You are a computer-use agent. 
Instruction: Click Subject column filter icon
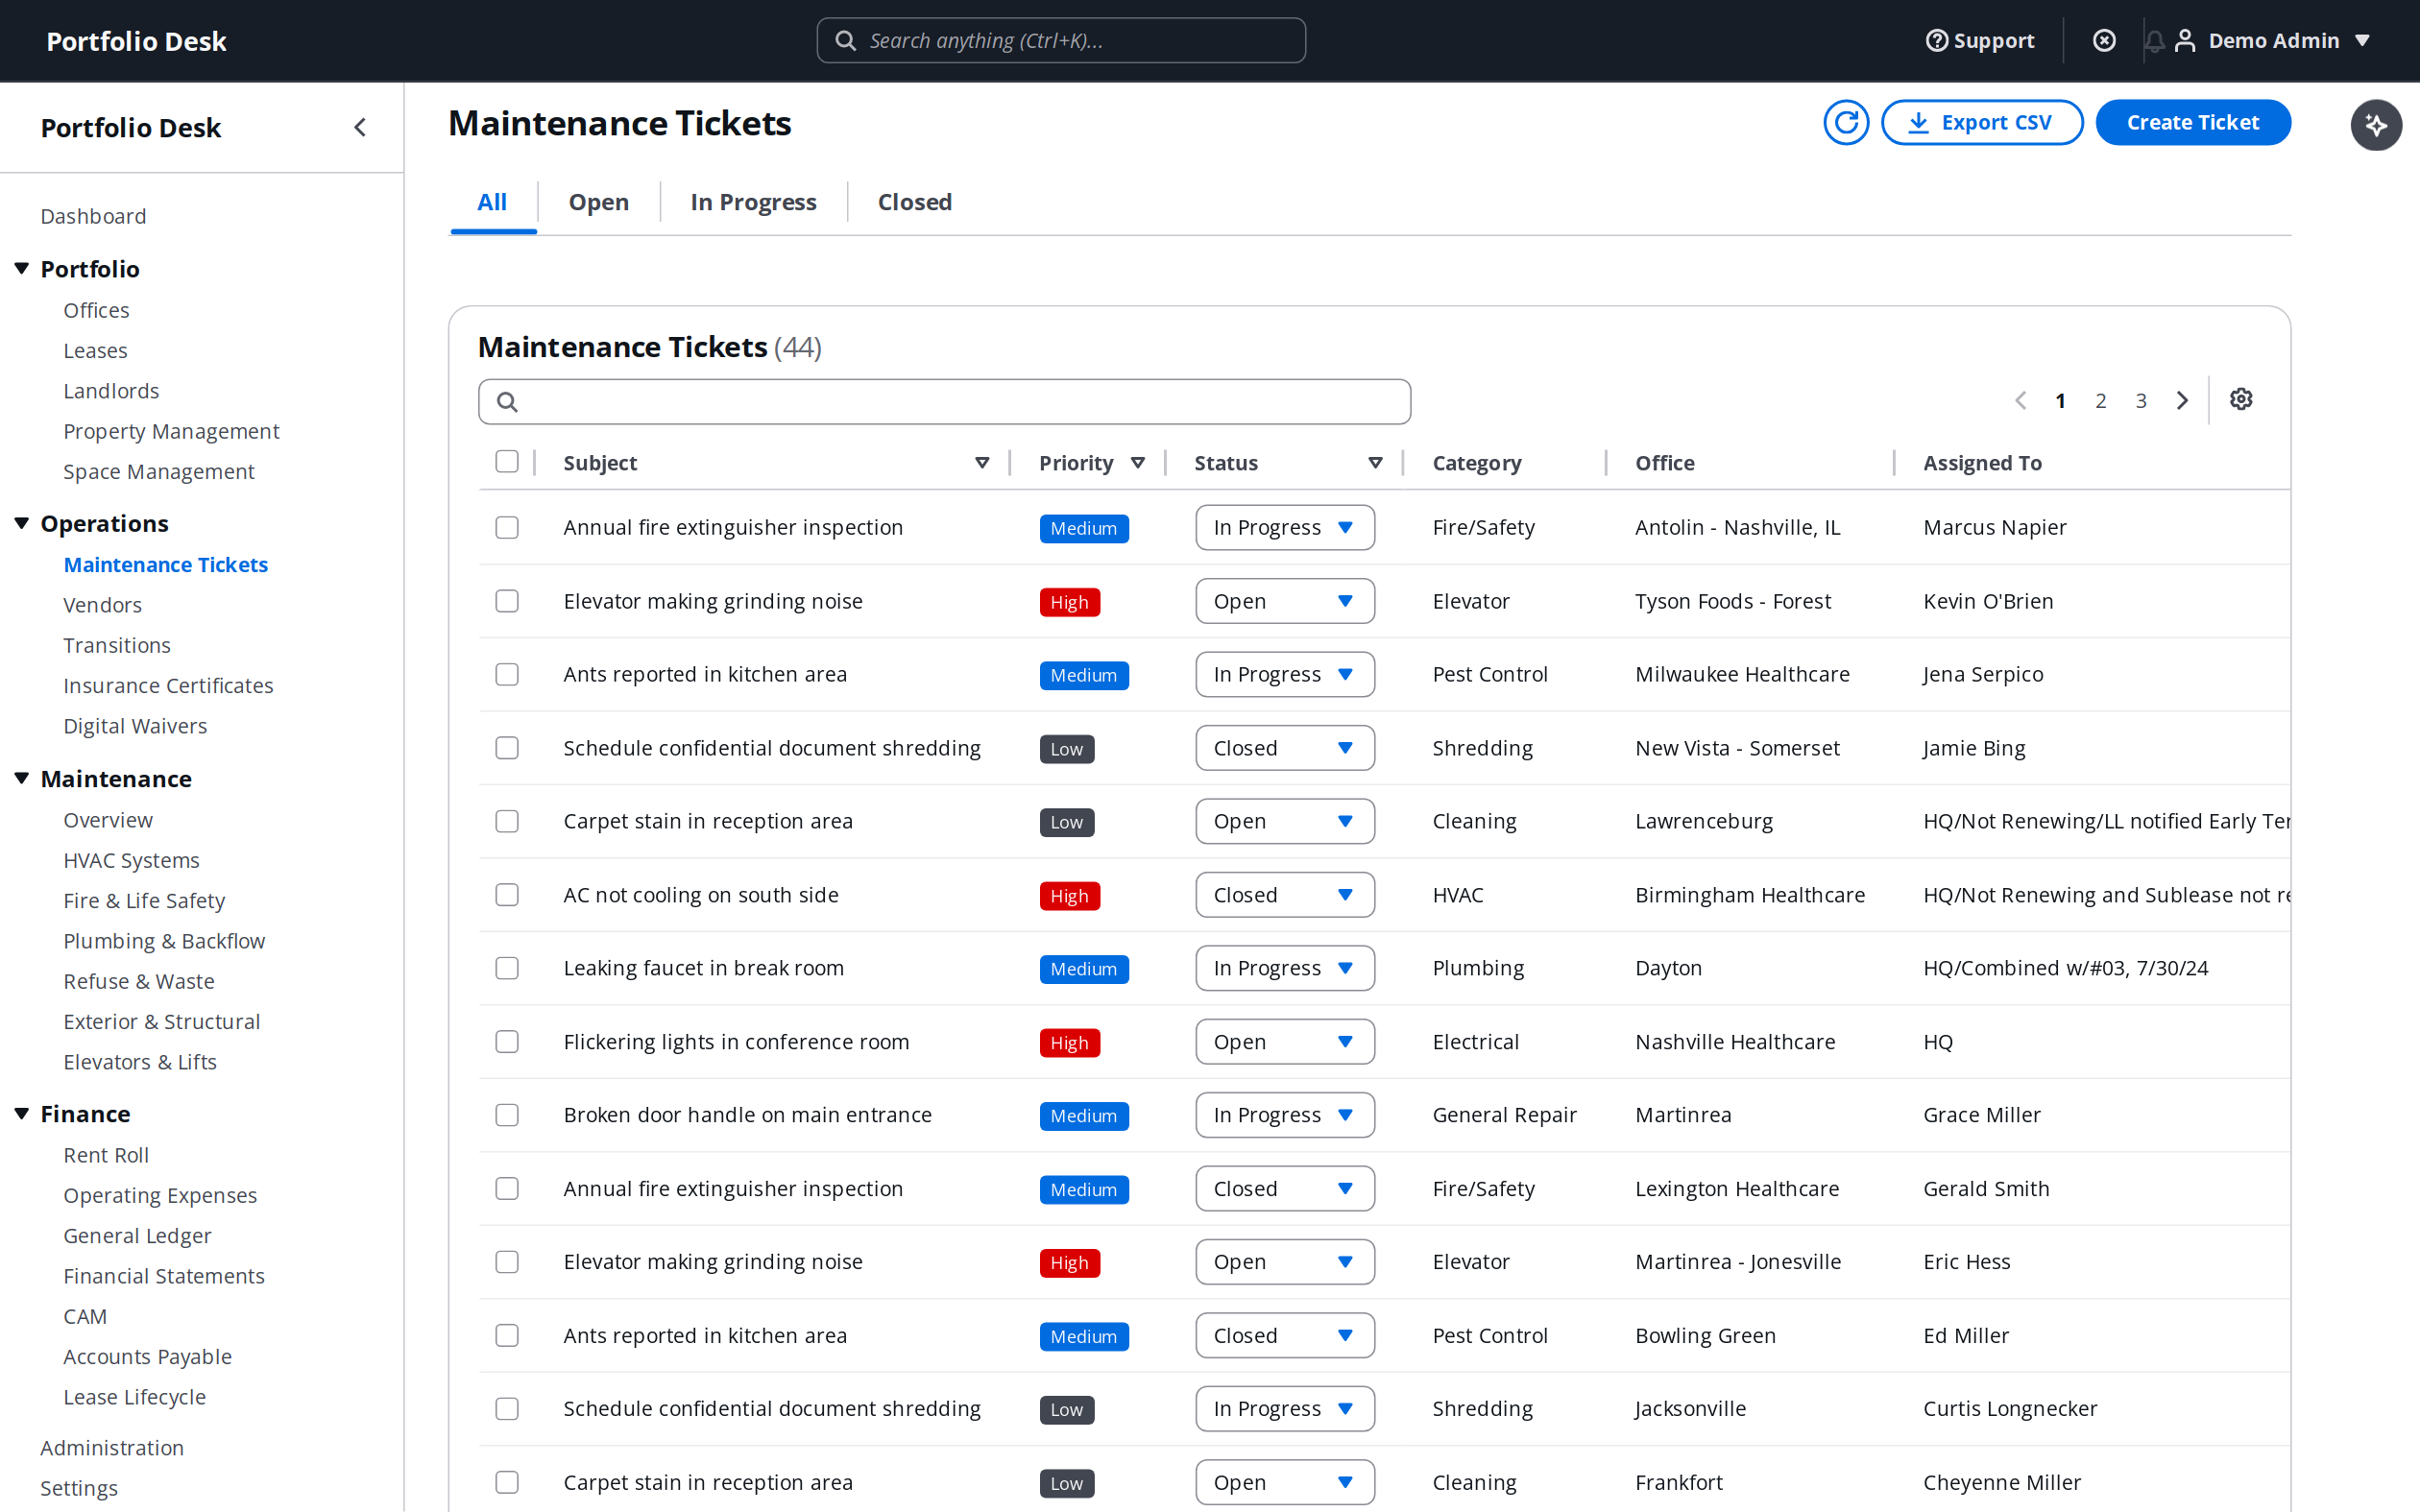tap(982, 462)
